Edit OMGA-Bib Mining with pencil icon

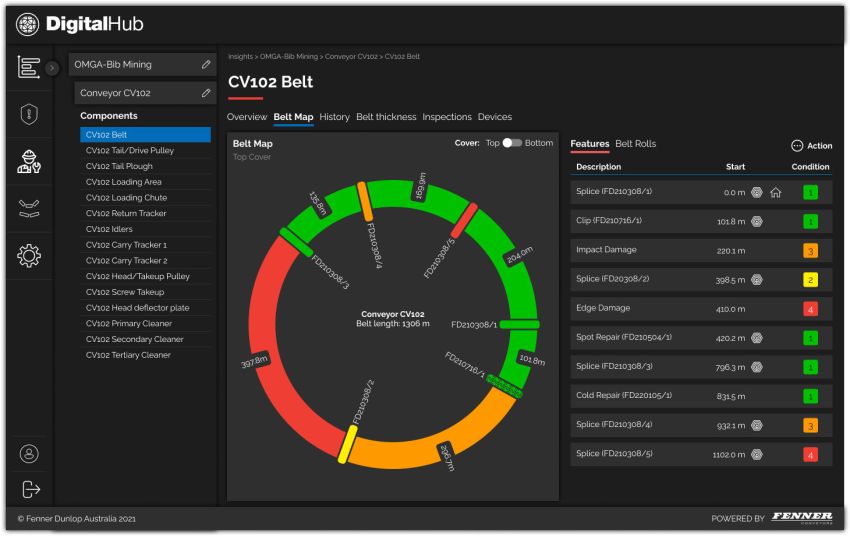pyautogui.click(x=206, y=64)
